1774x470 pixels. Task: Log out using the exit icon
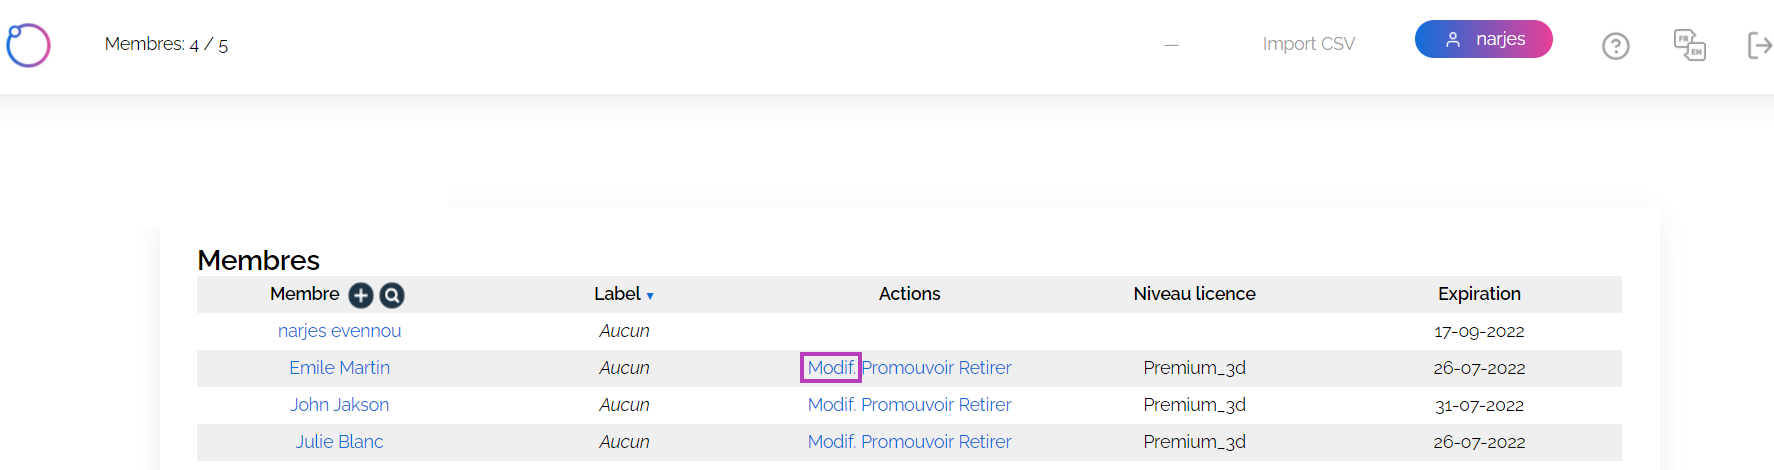click(1760, 45)
